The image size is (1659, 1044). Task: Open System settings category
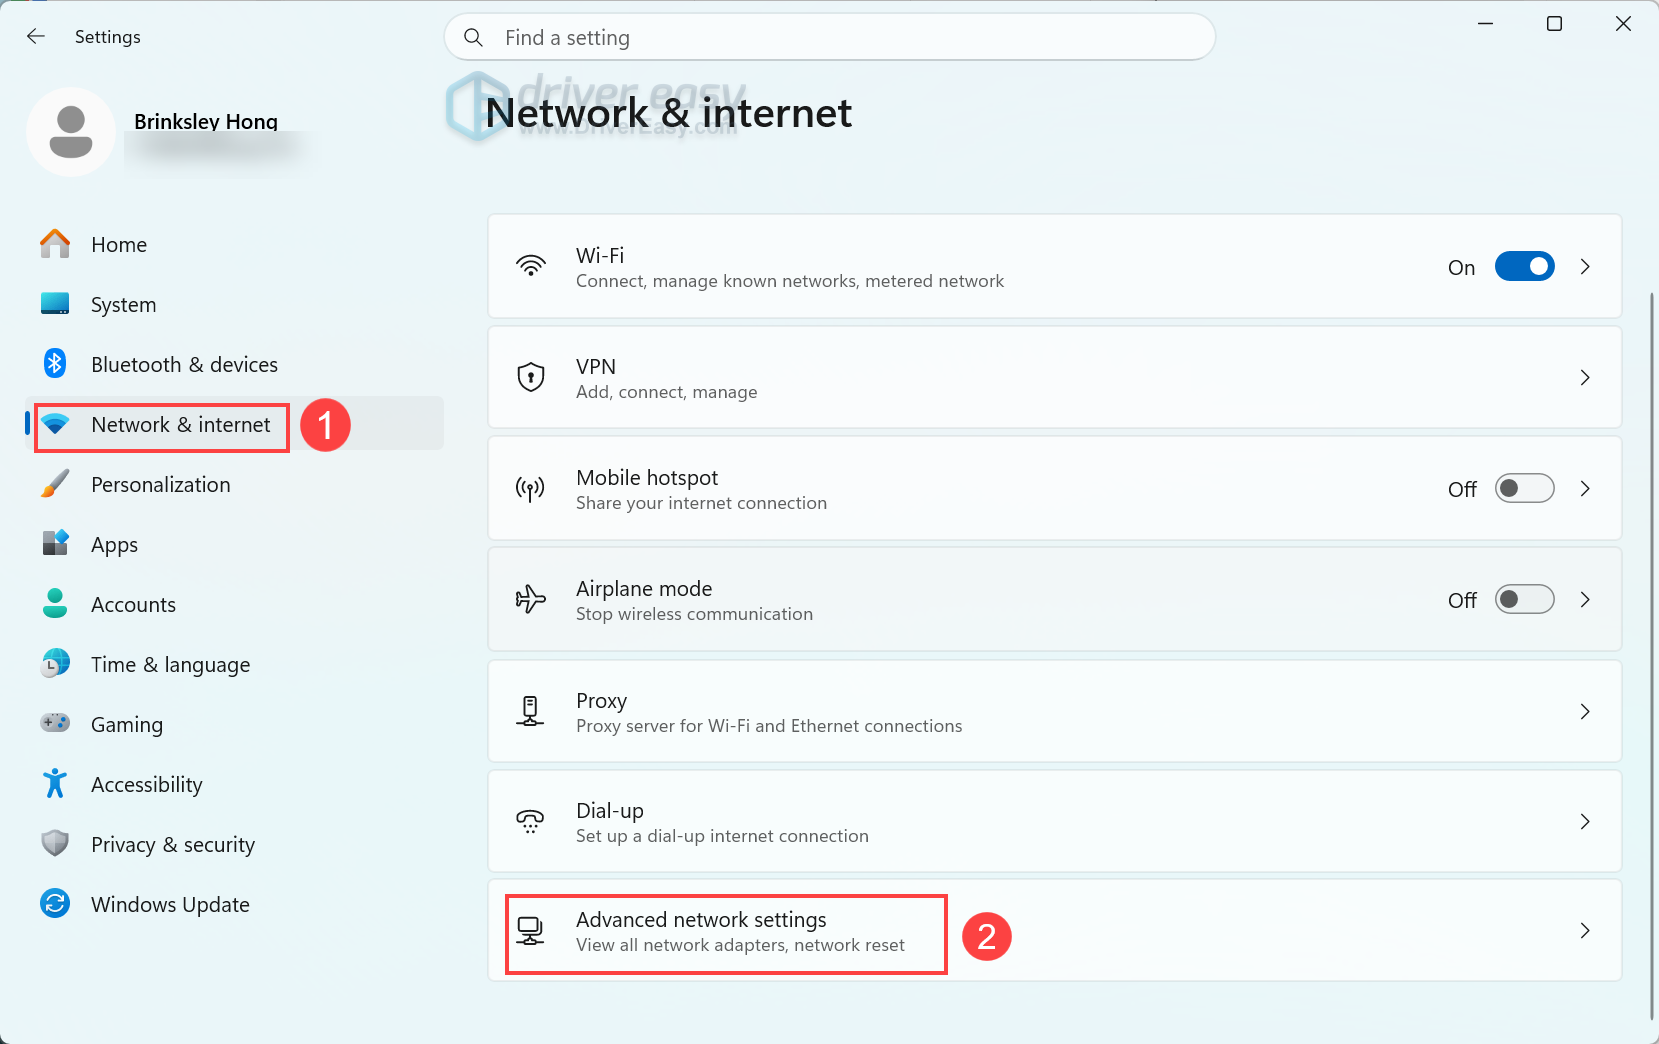pos(124,305)
